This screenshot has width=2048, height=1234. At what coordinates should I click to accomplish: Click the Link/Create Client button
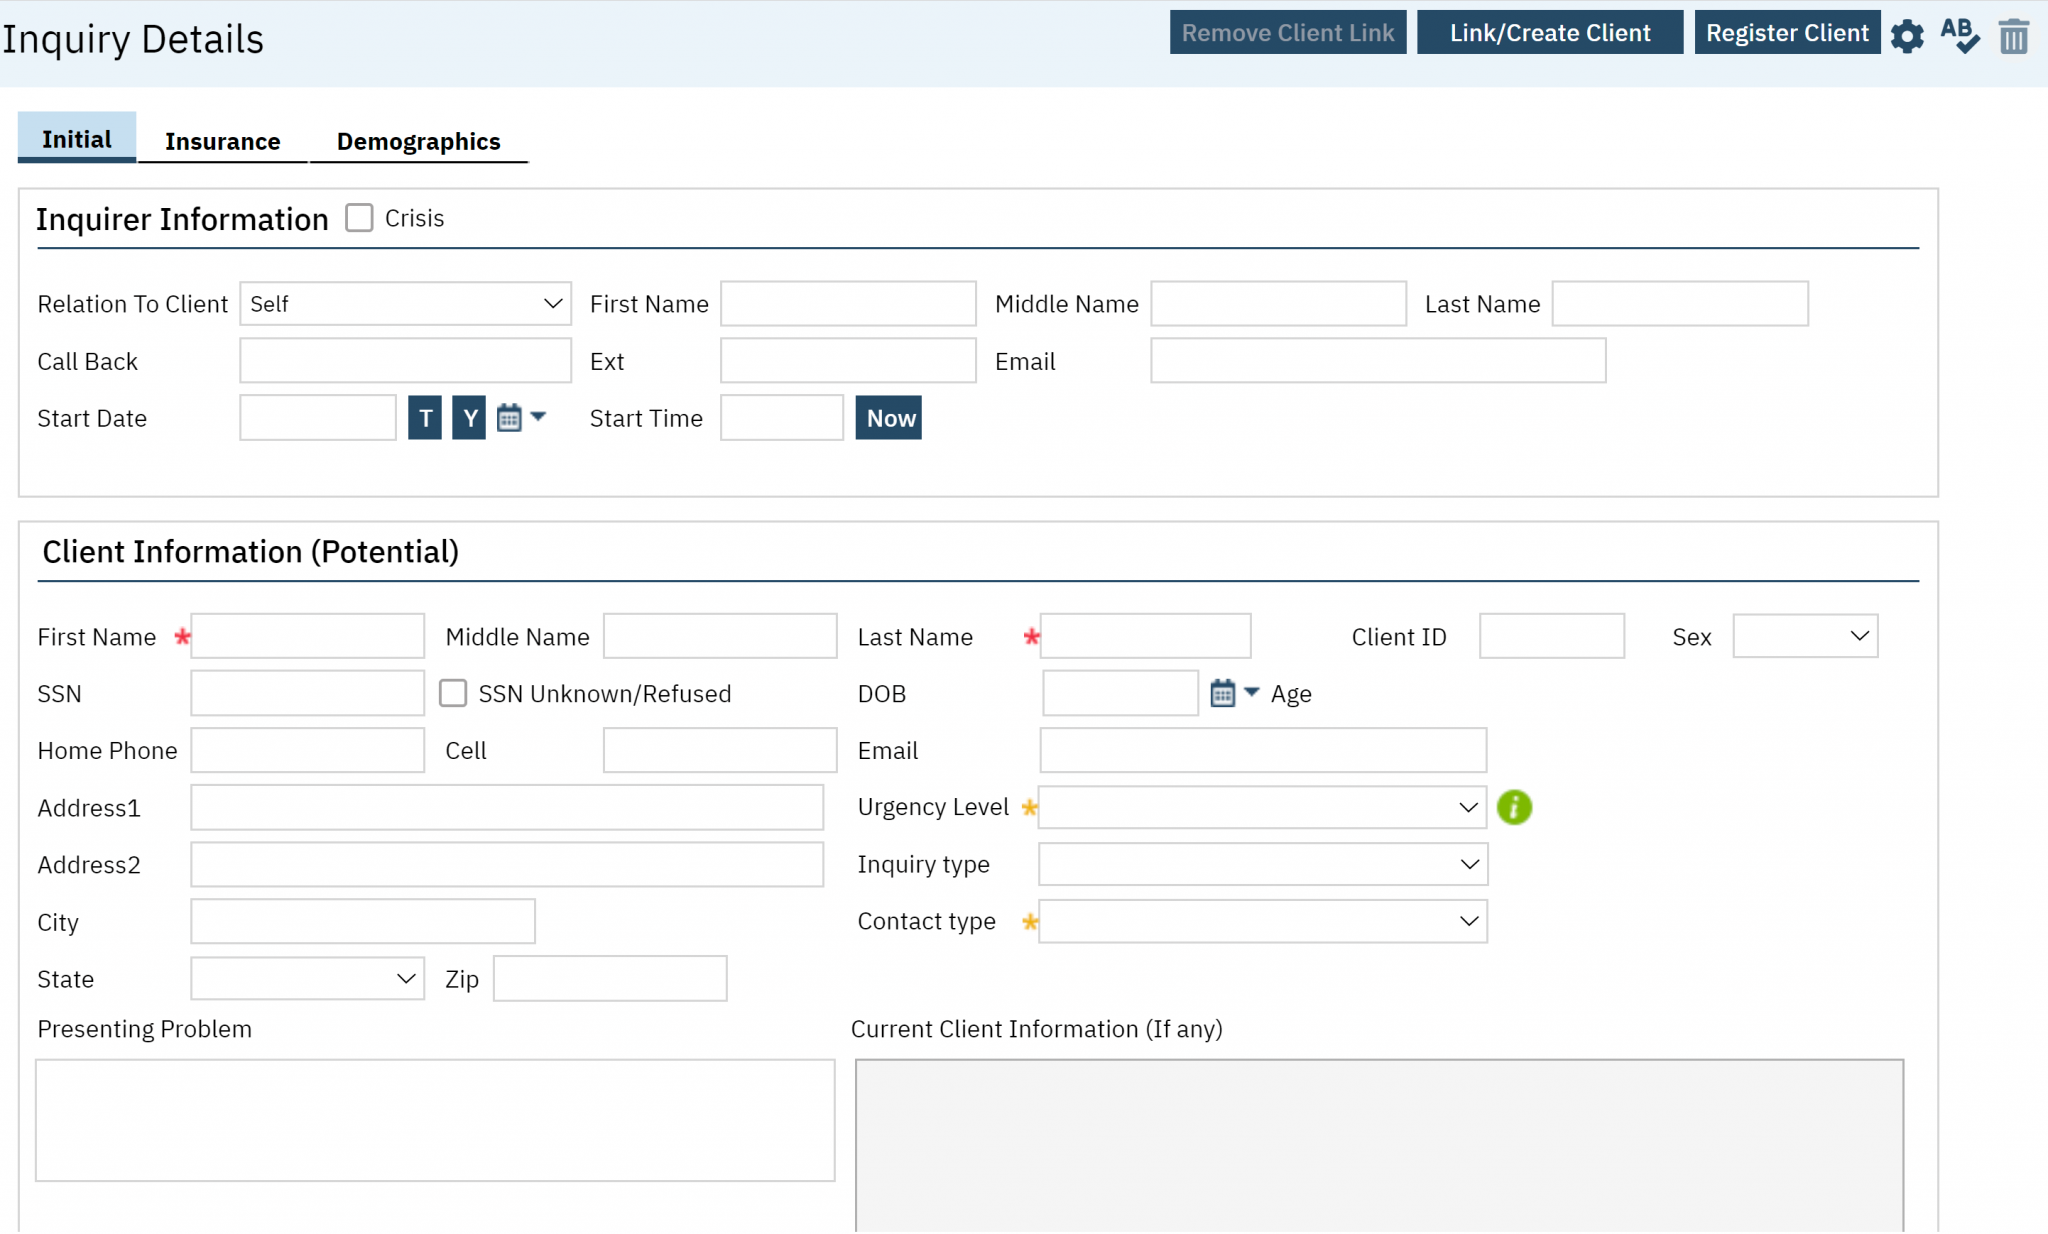coord(1549,32)
